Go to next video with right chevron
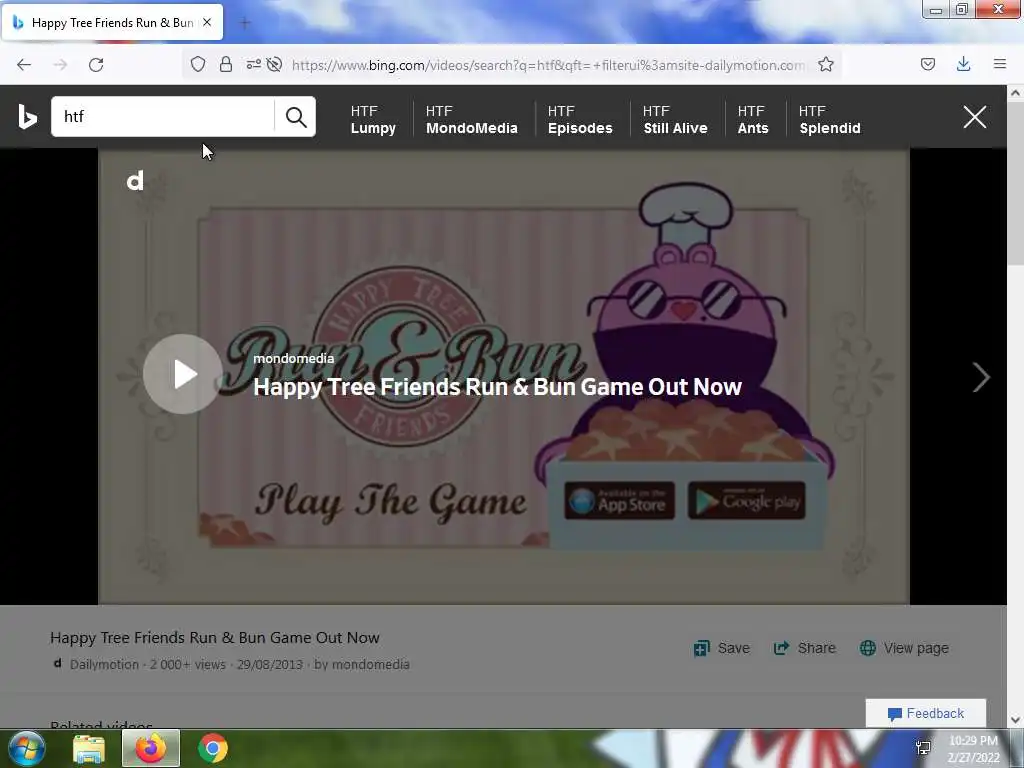 click(x=980, y=377)
